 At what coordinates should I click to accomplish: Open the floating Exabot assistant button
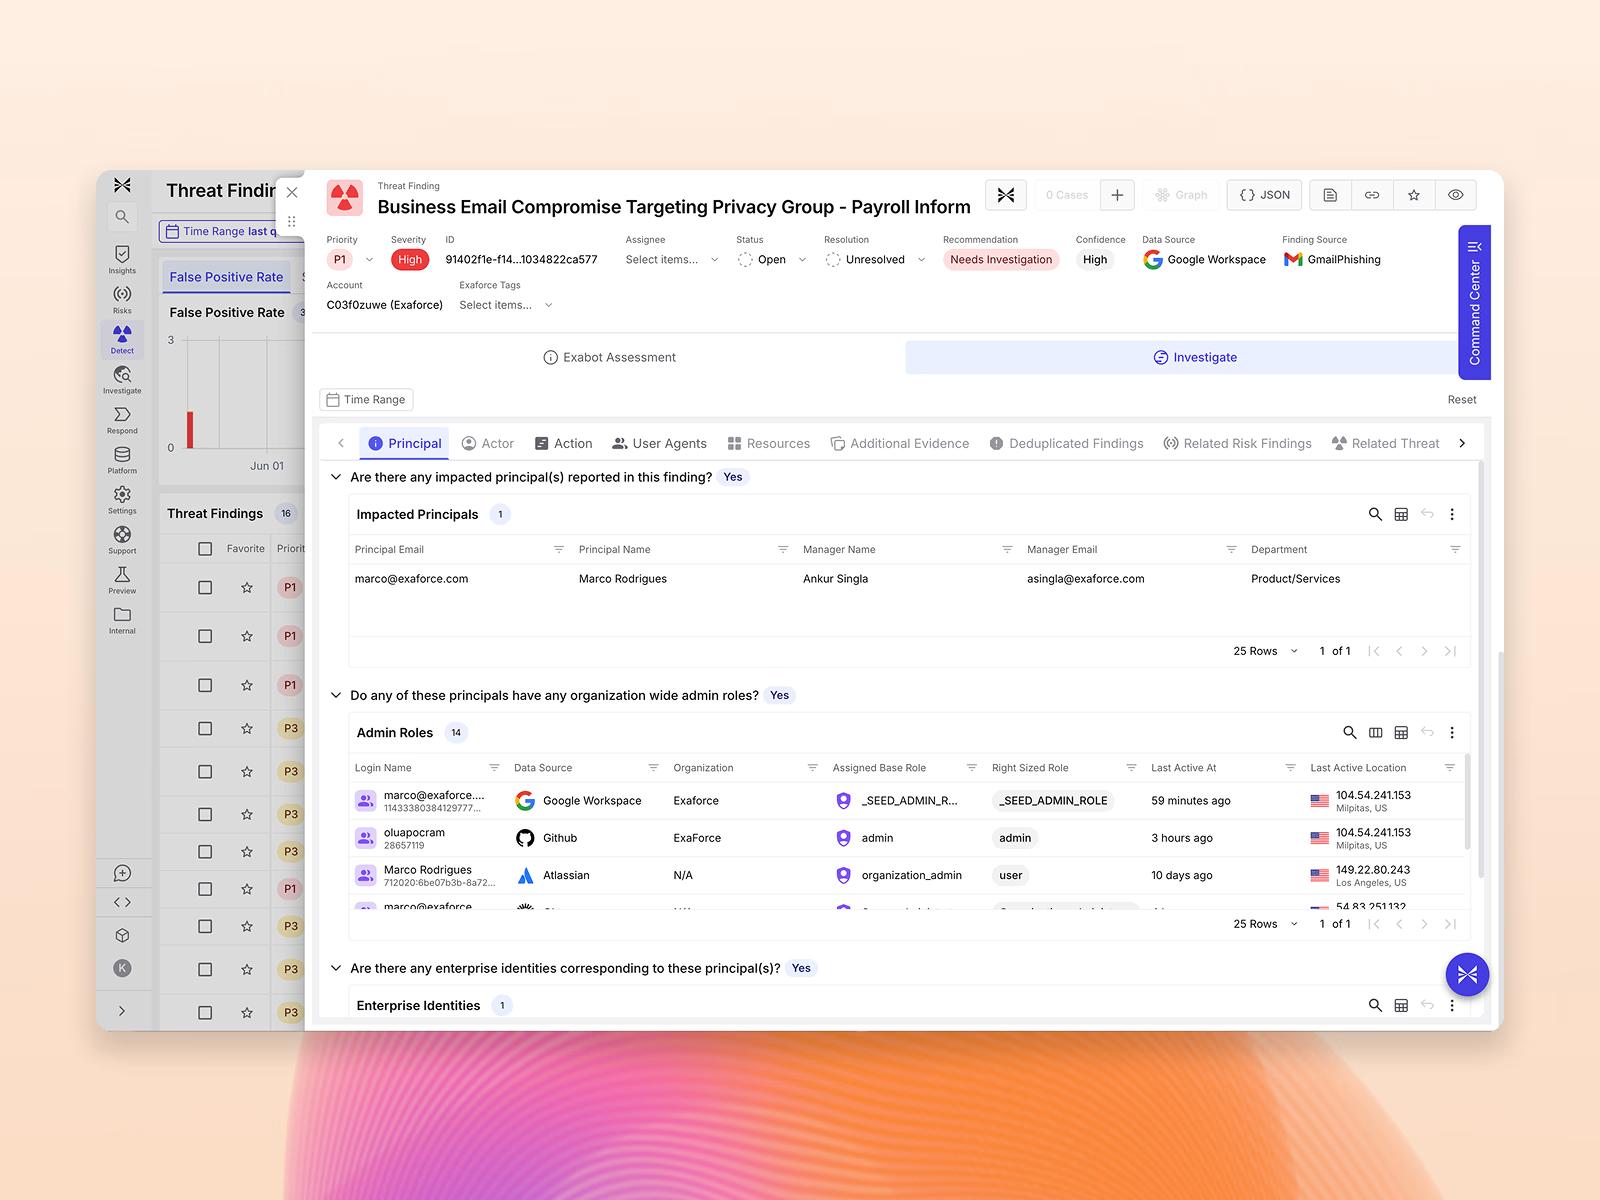click(1467, 974)
